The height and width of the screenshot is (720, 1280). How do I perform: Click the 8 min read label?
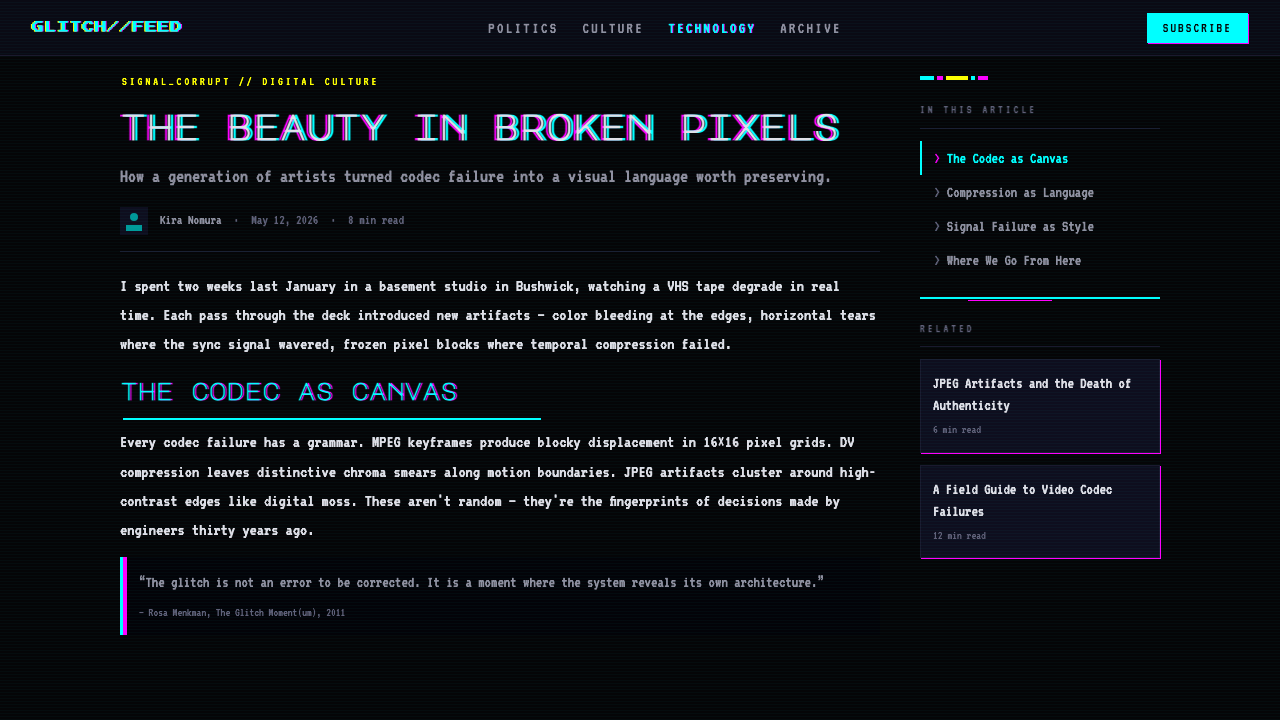point(376,221)
